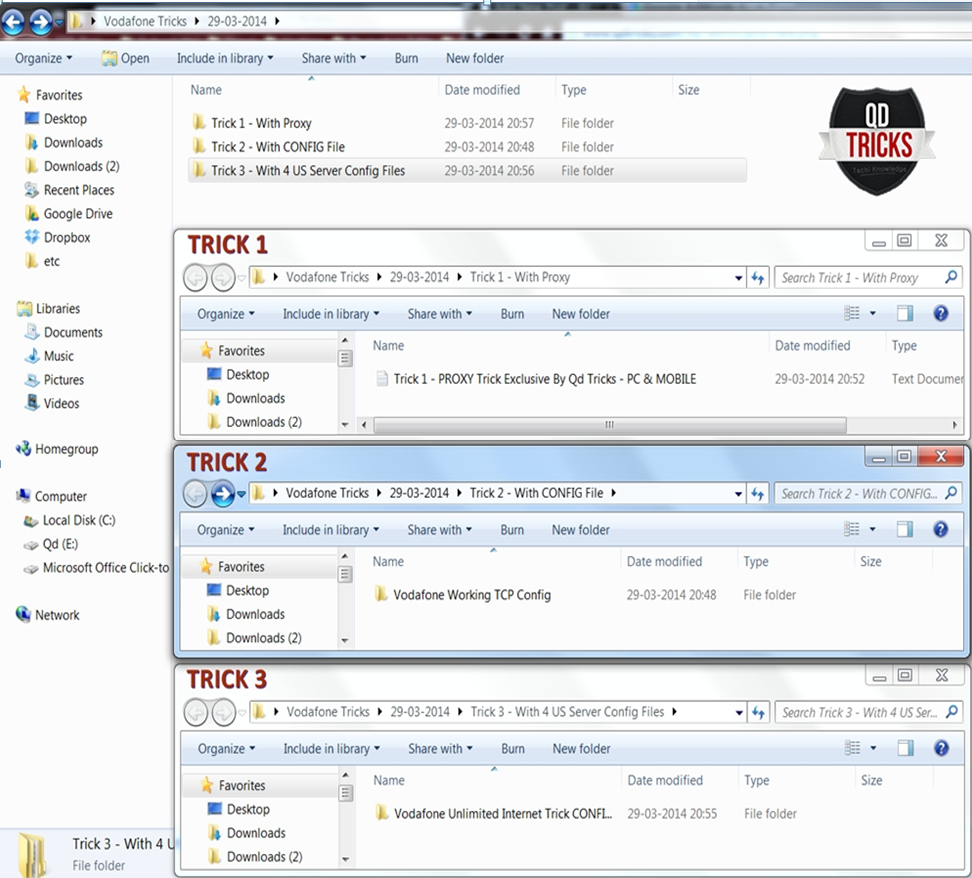972x878 pixels.
Task: Click Vodafone Tricks breadcrumb in Trick 1 window
Action: click(327, 277)
